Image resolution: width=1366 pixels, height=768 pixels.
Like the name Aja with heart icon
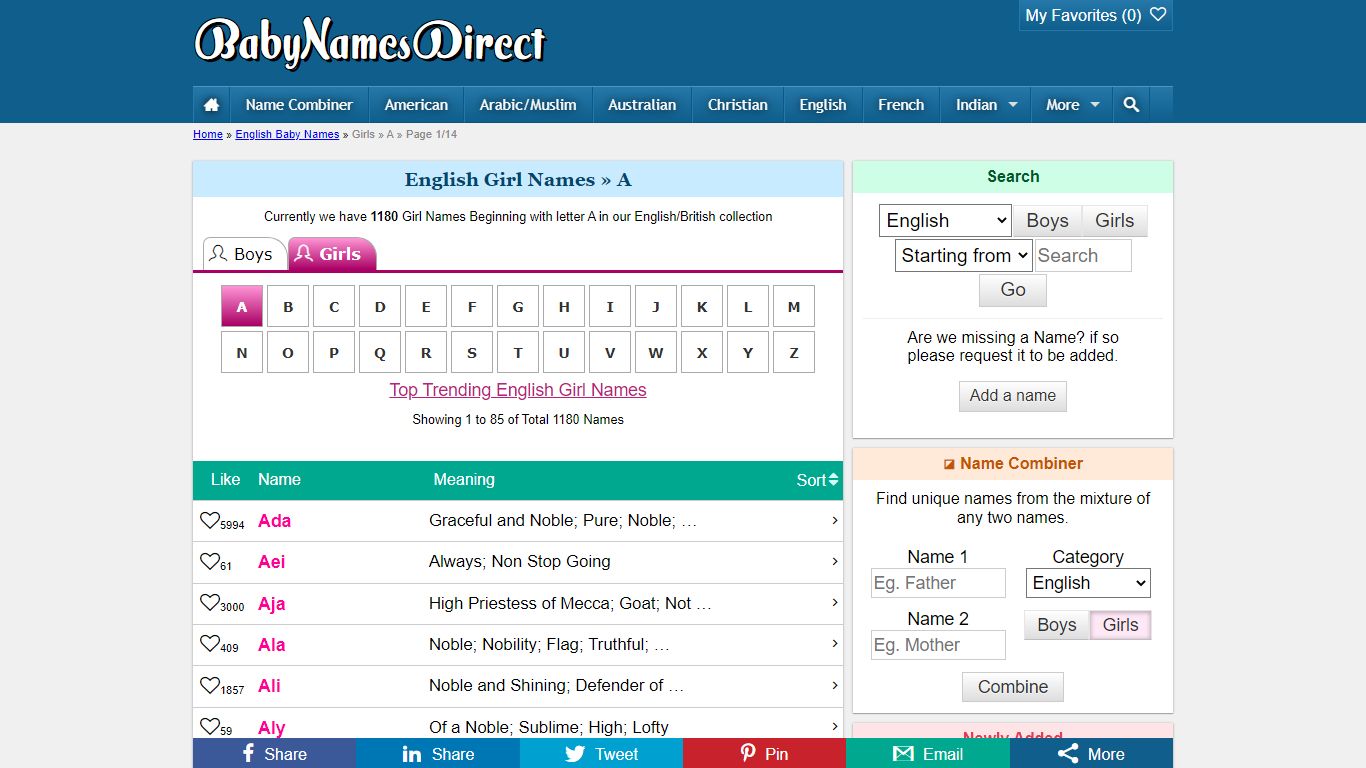(x=210, y=602)
